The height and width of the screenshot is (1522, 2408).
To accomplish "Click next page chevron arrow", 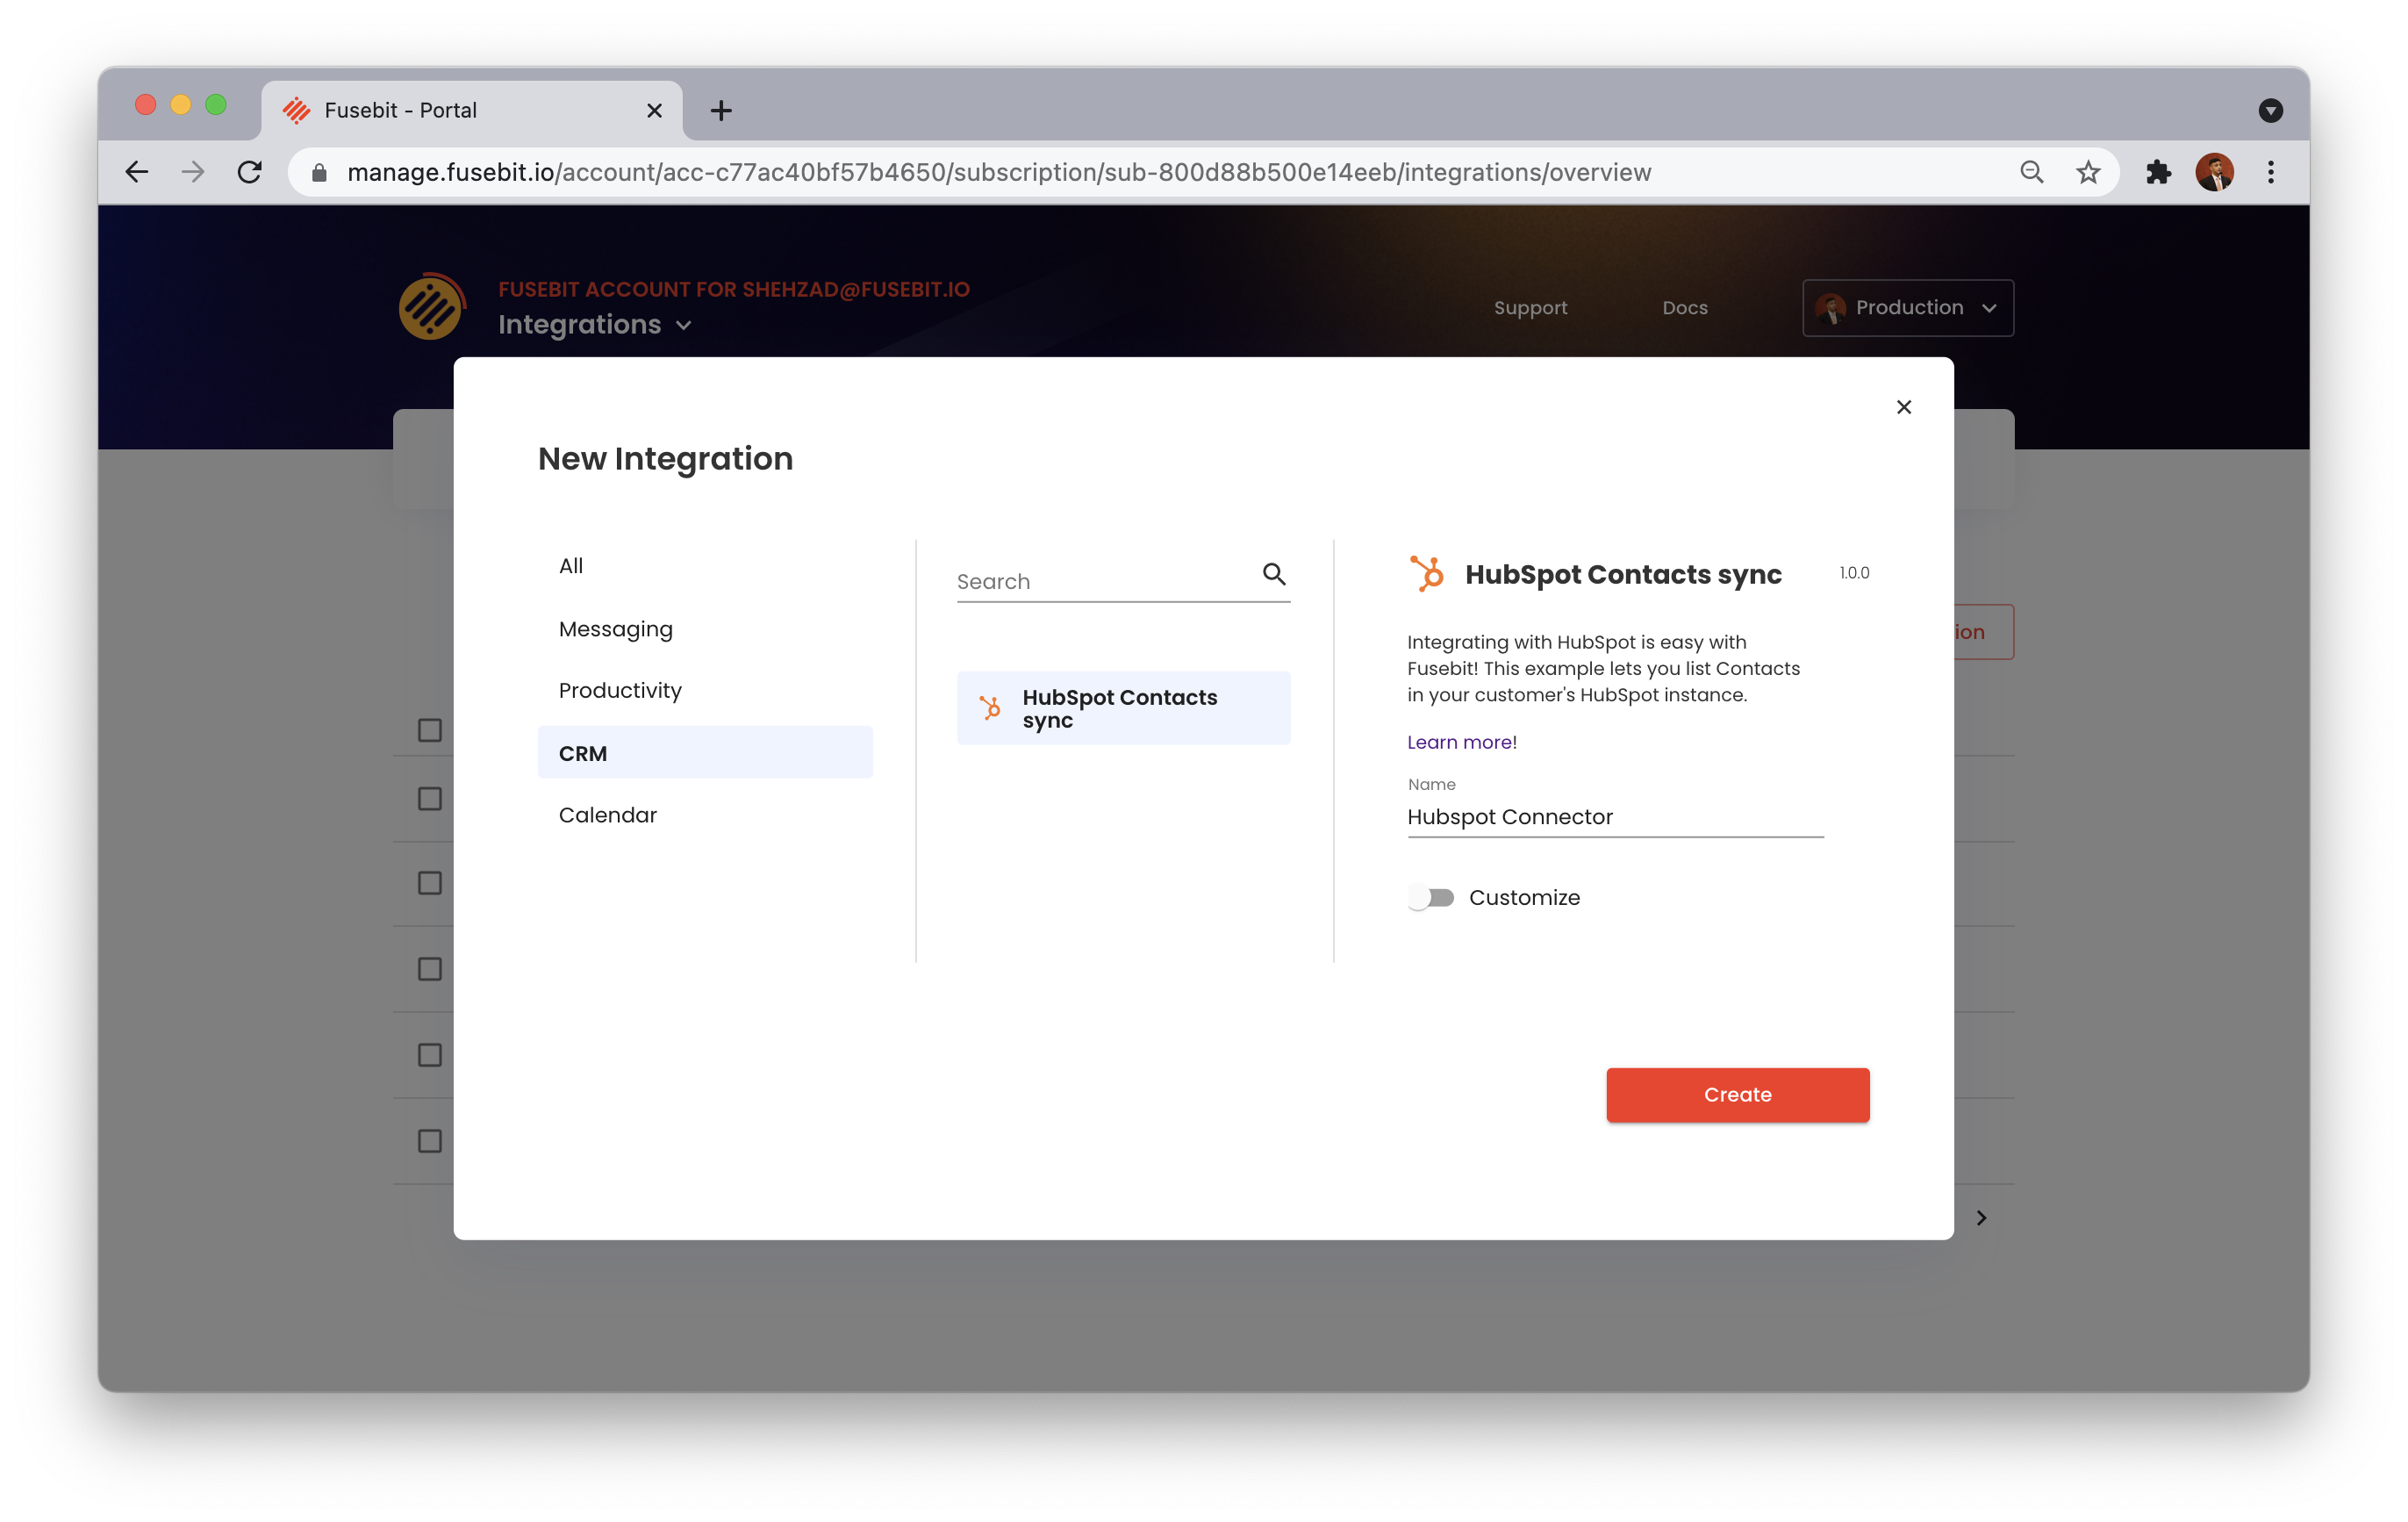I will [1981, 1218].
